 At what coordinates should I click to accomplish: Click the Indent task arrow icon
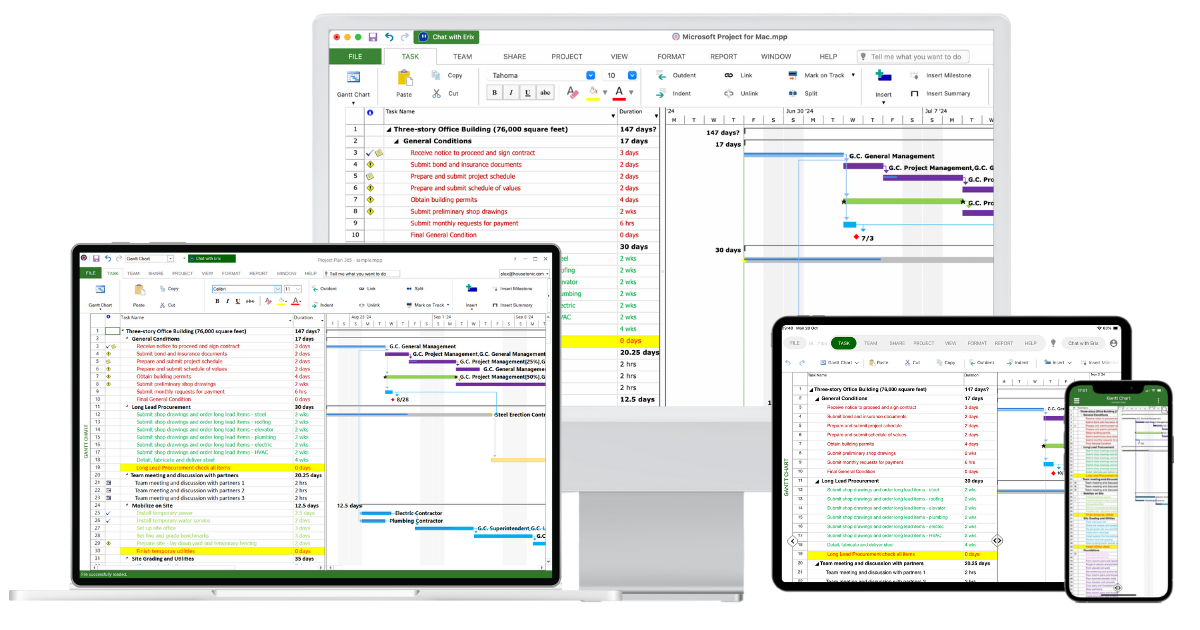pos(661,93)
